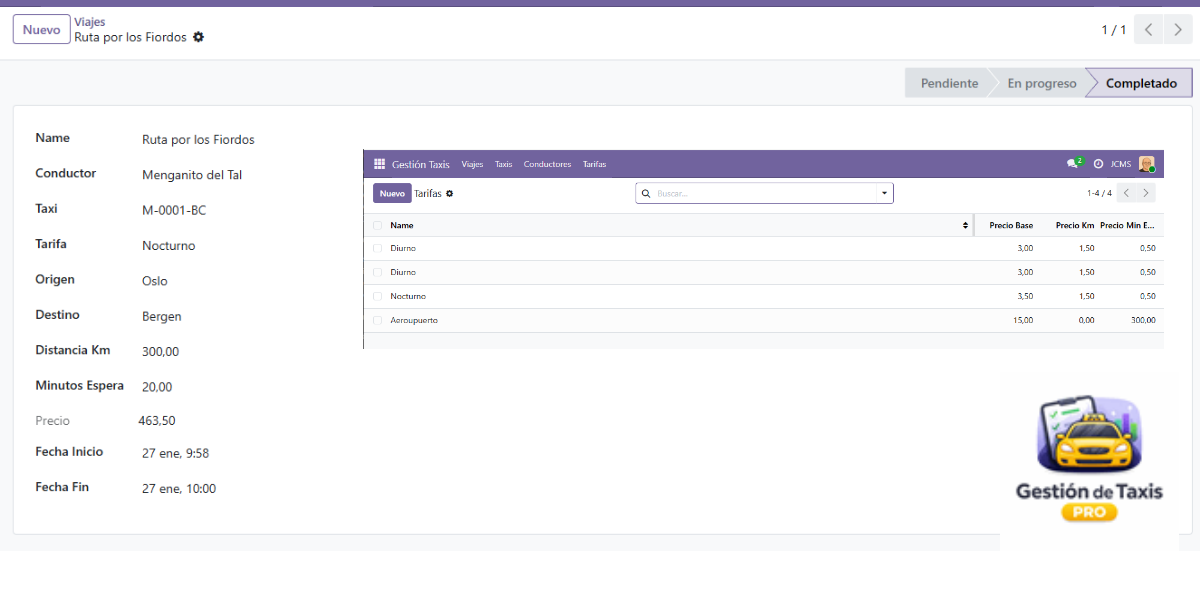Expand the search options dropdown arrow
This screenshot has height=600, width=1200.
pyautogui.click(x=884, y=193)
